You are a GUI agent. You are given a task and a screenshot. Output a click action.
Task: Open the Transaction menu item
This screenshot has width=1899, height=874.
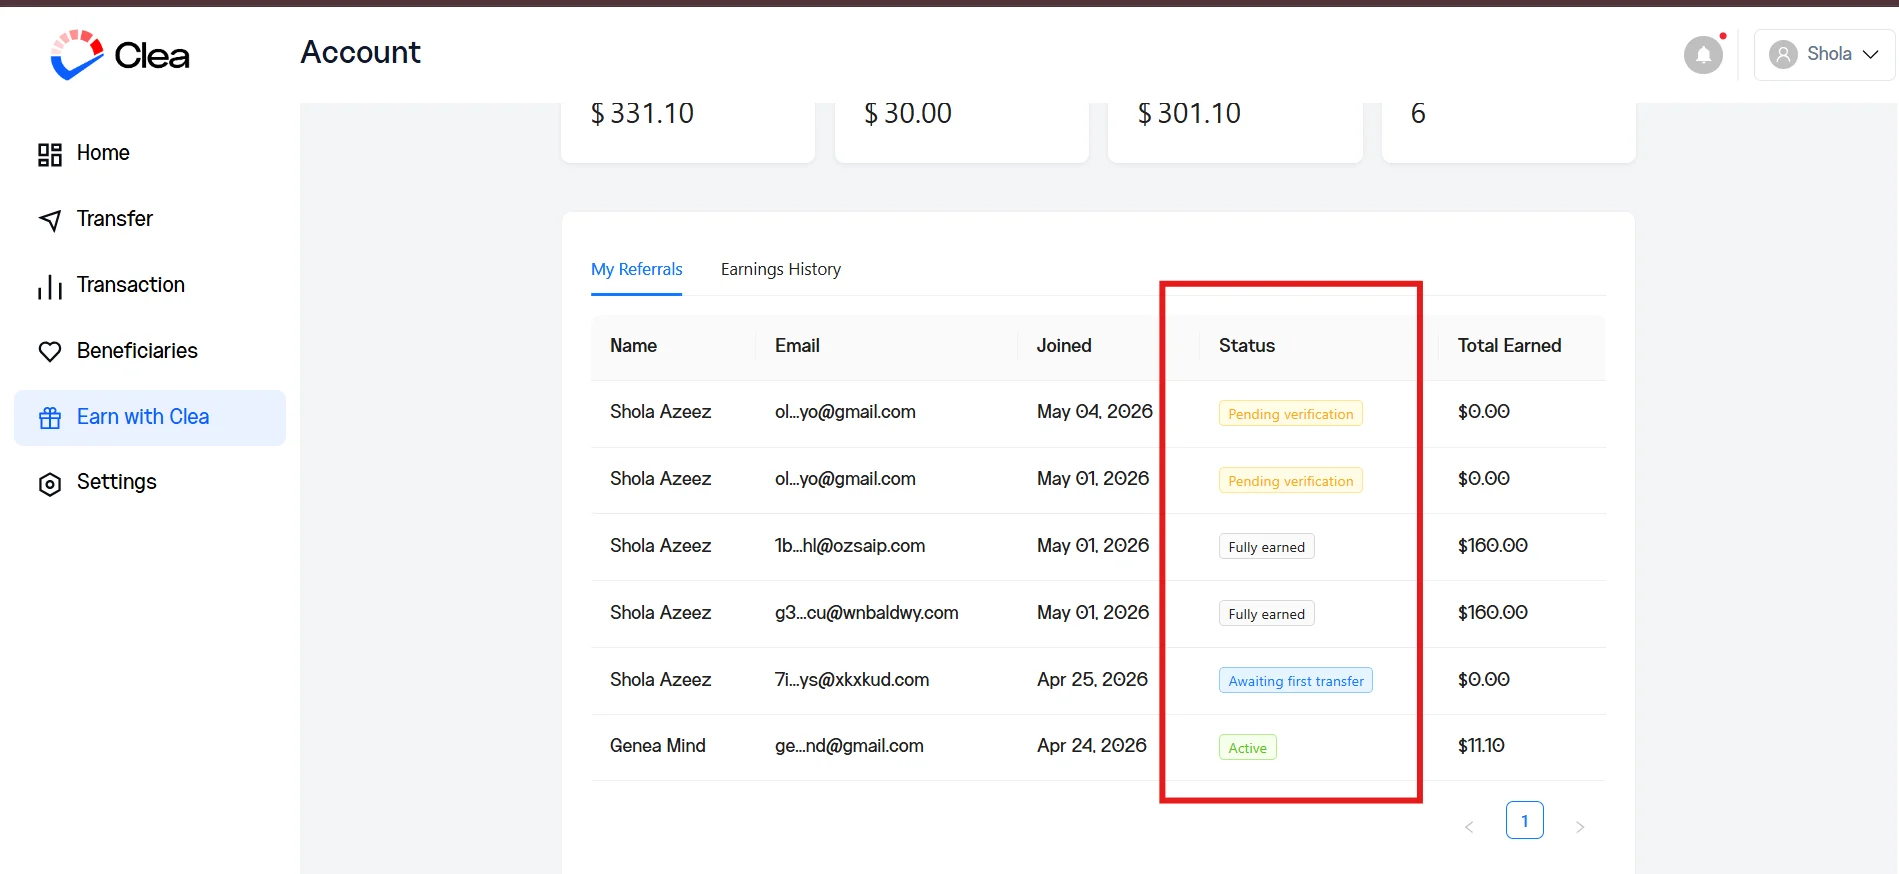[x=150, y=285]
